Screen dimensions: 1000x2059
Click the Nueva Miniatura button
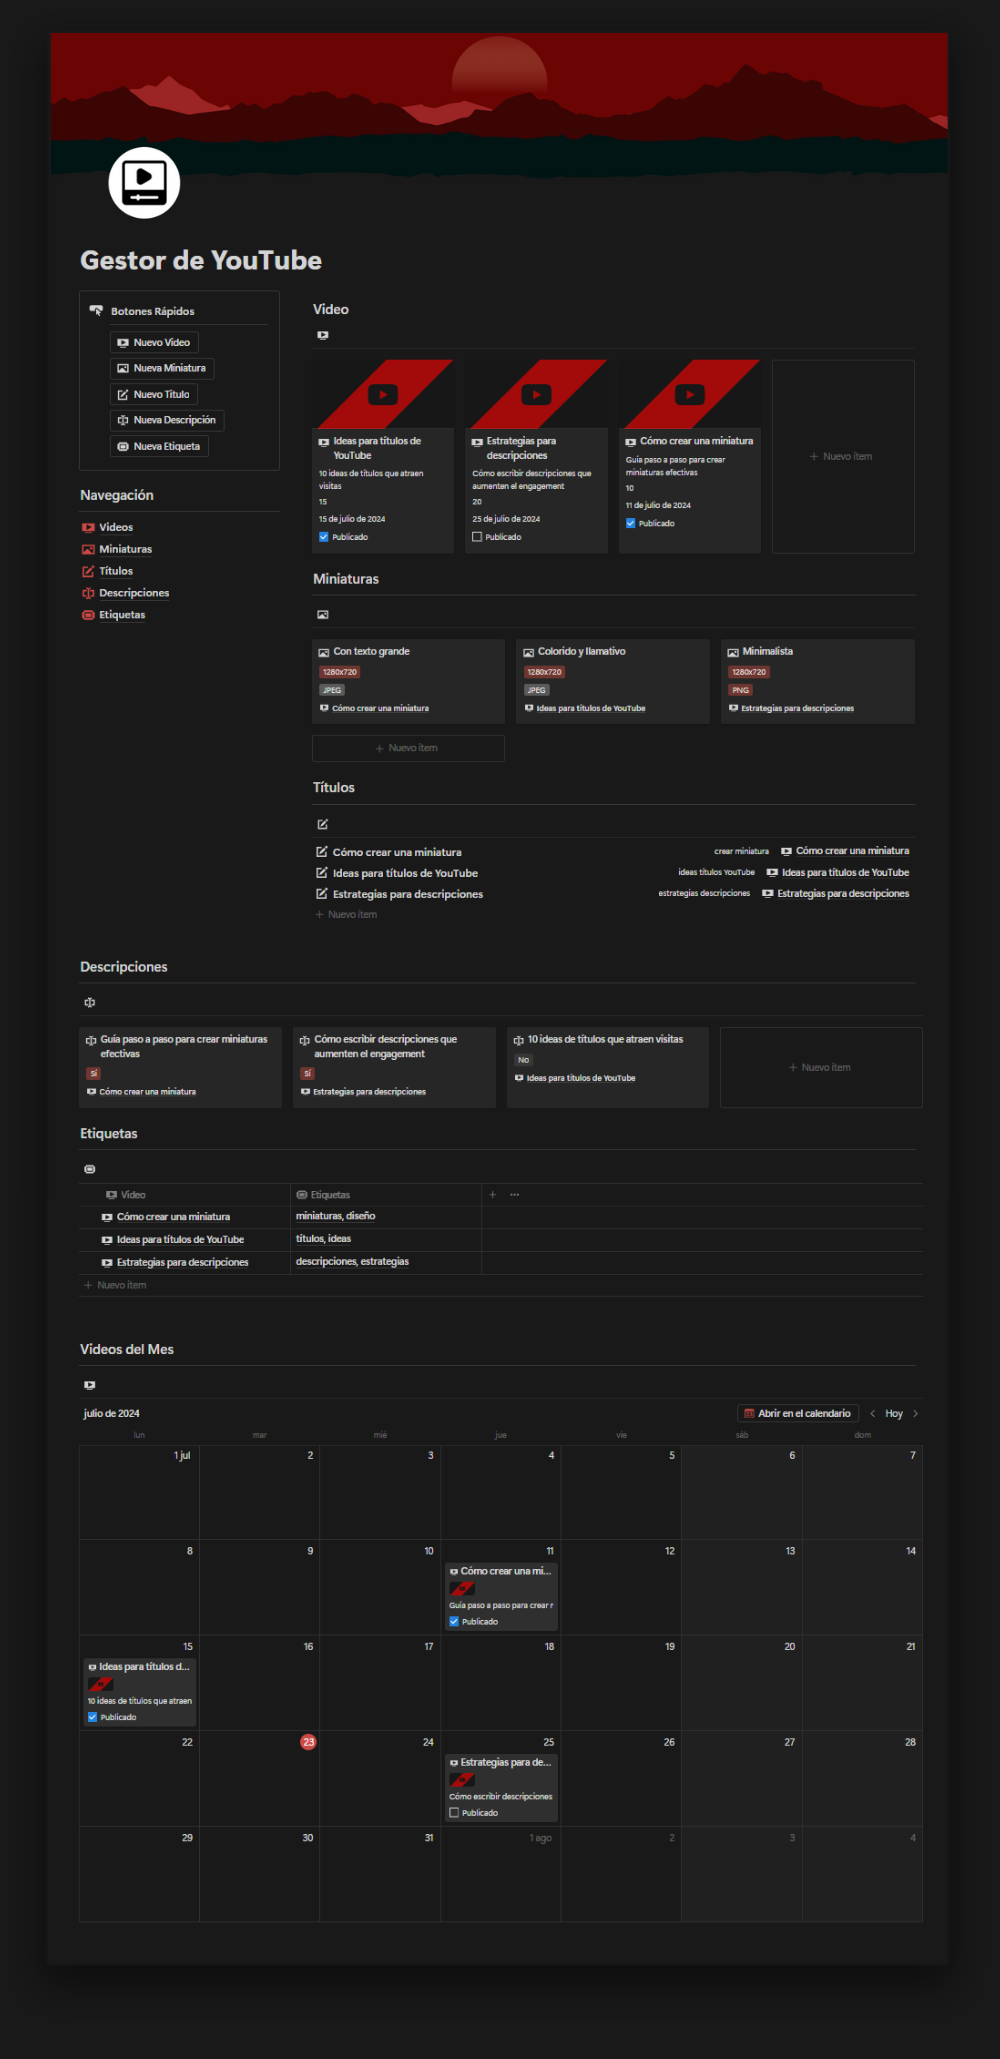point(162,368)
